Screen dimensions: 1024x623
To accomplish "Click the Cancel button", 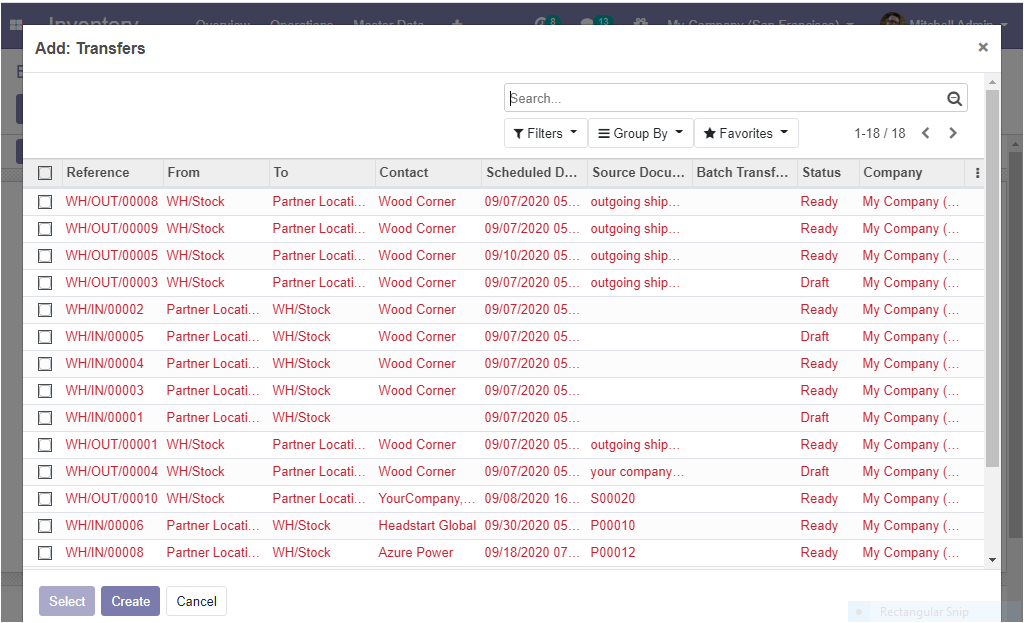I will tap(196, 601).
